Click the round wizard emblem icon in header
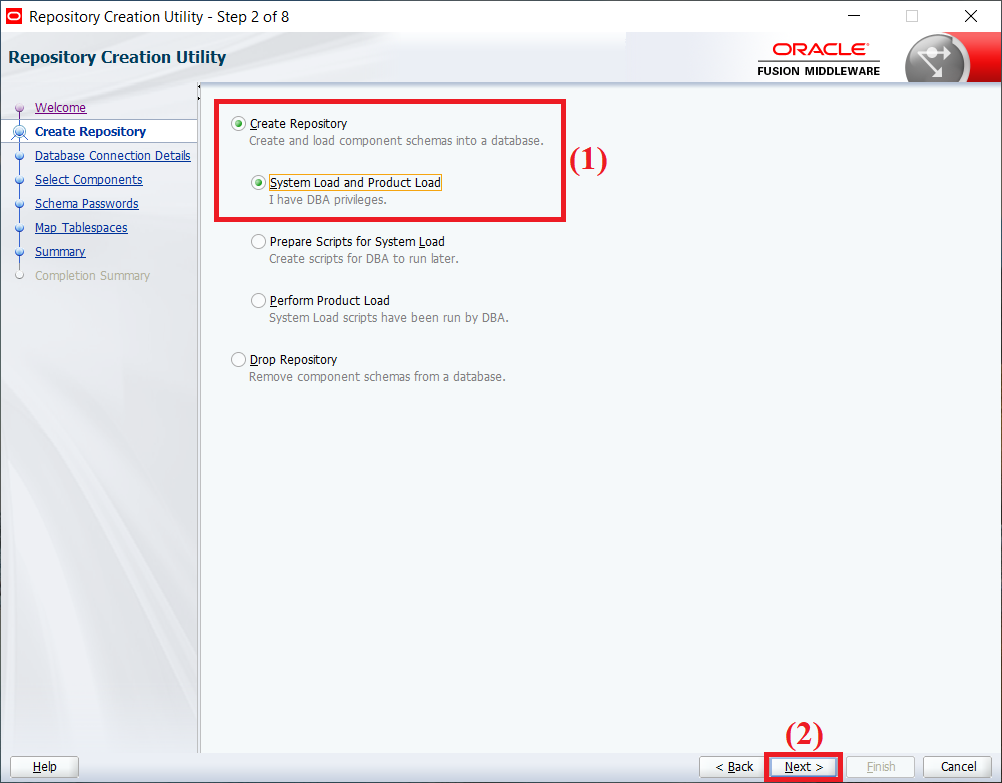Screen dimensions: 1002x783 coord(936,59)
